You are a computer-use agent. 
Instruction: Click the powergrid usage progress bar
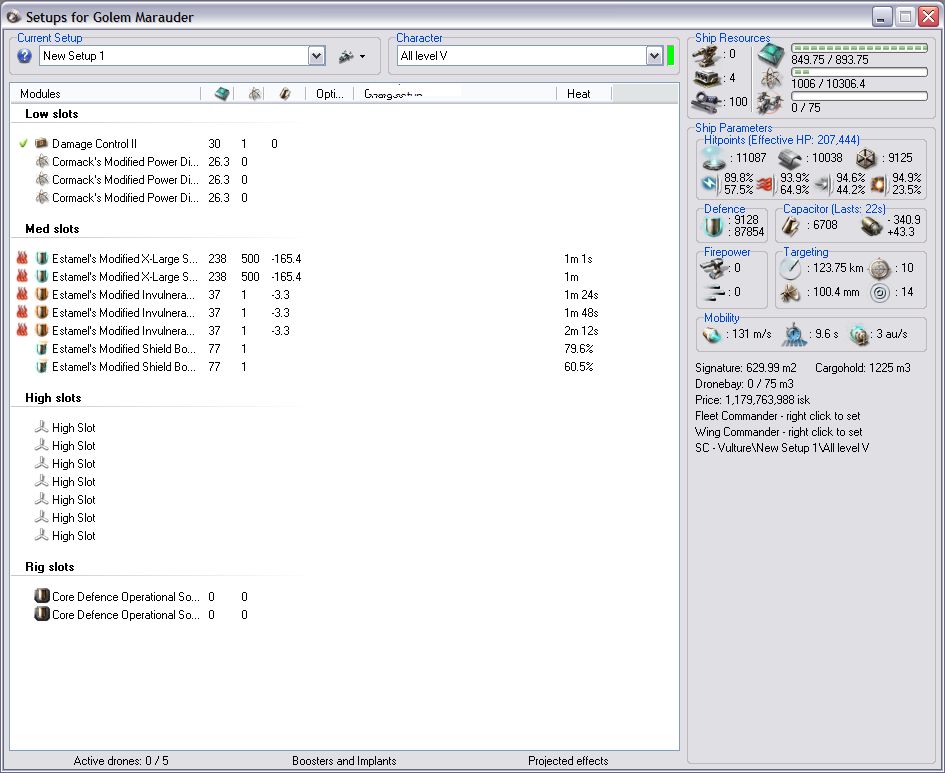(x=859, y=72)
